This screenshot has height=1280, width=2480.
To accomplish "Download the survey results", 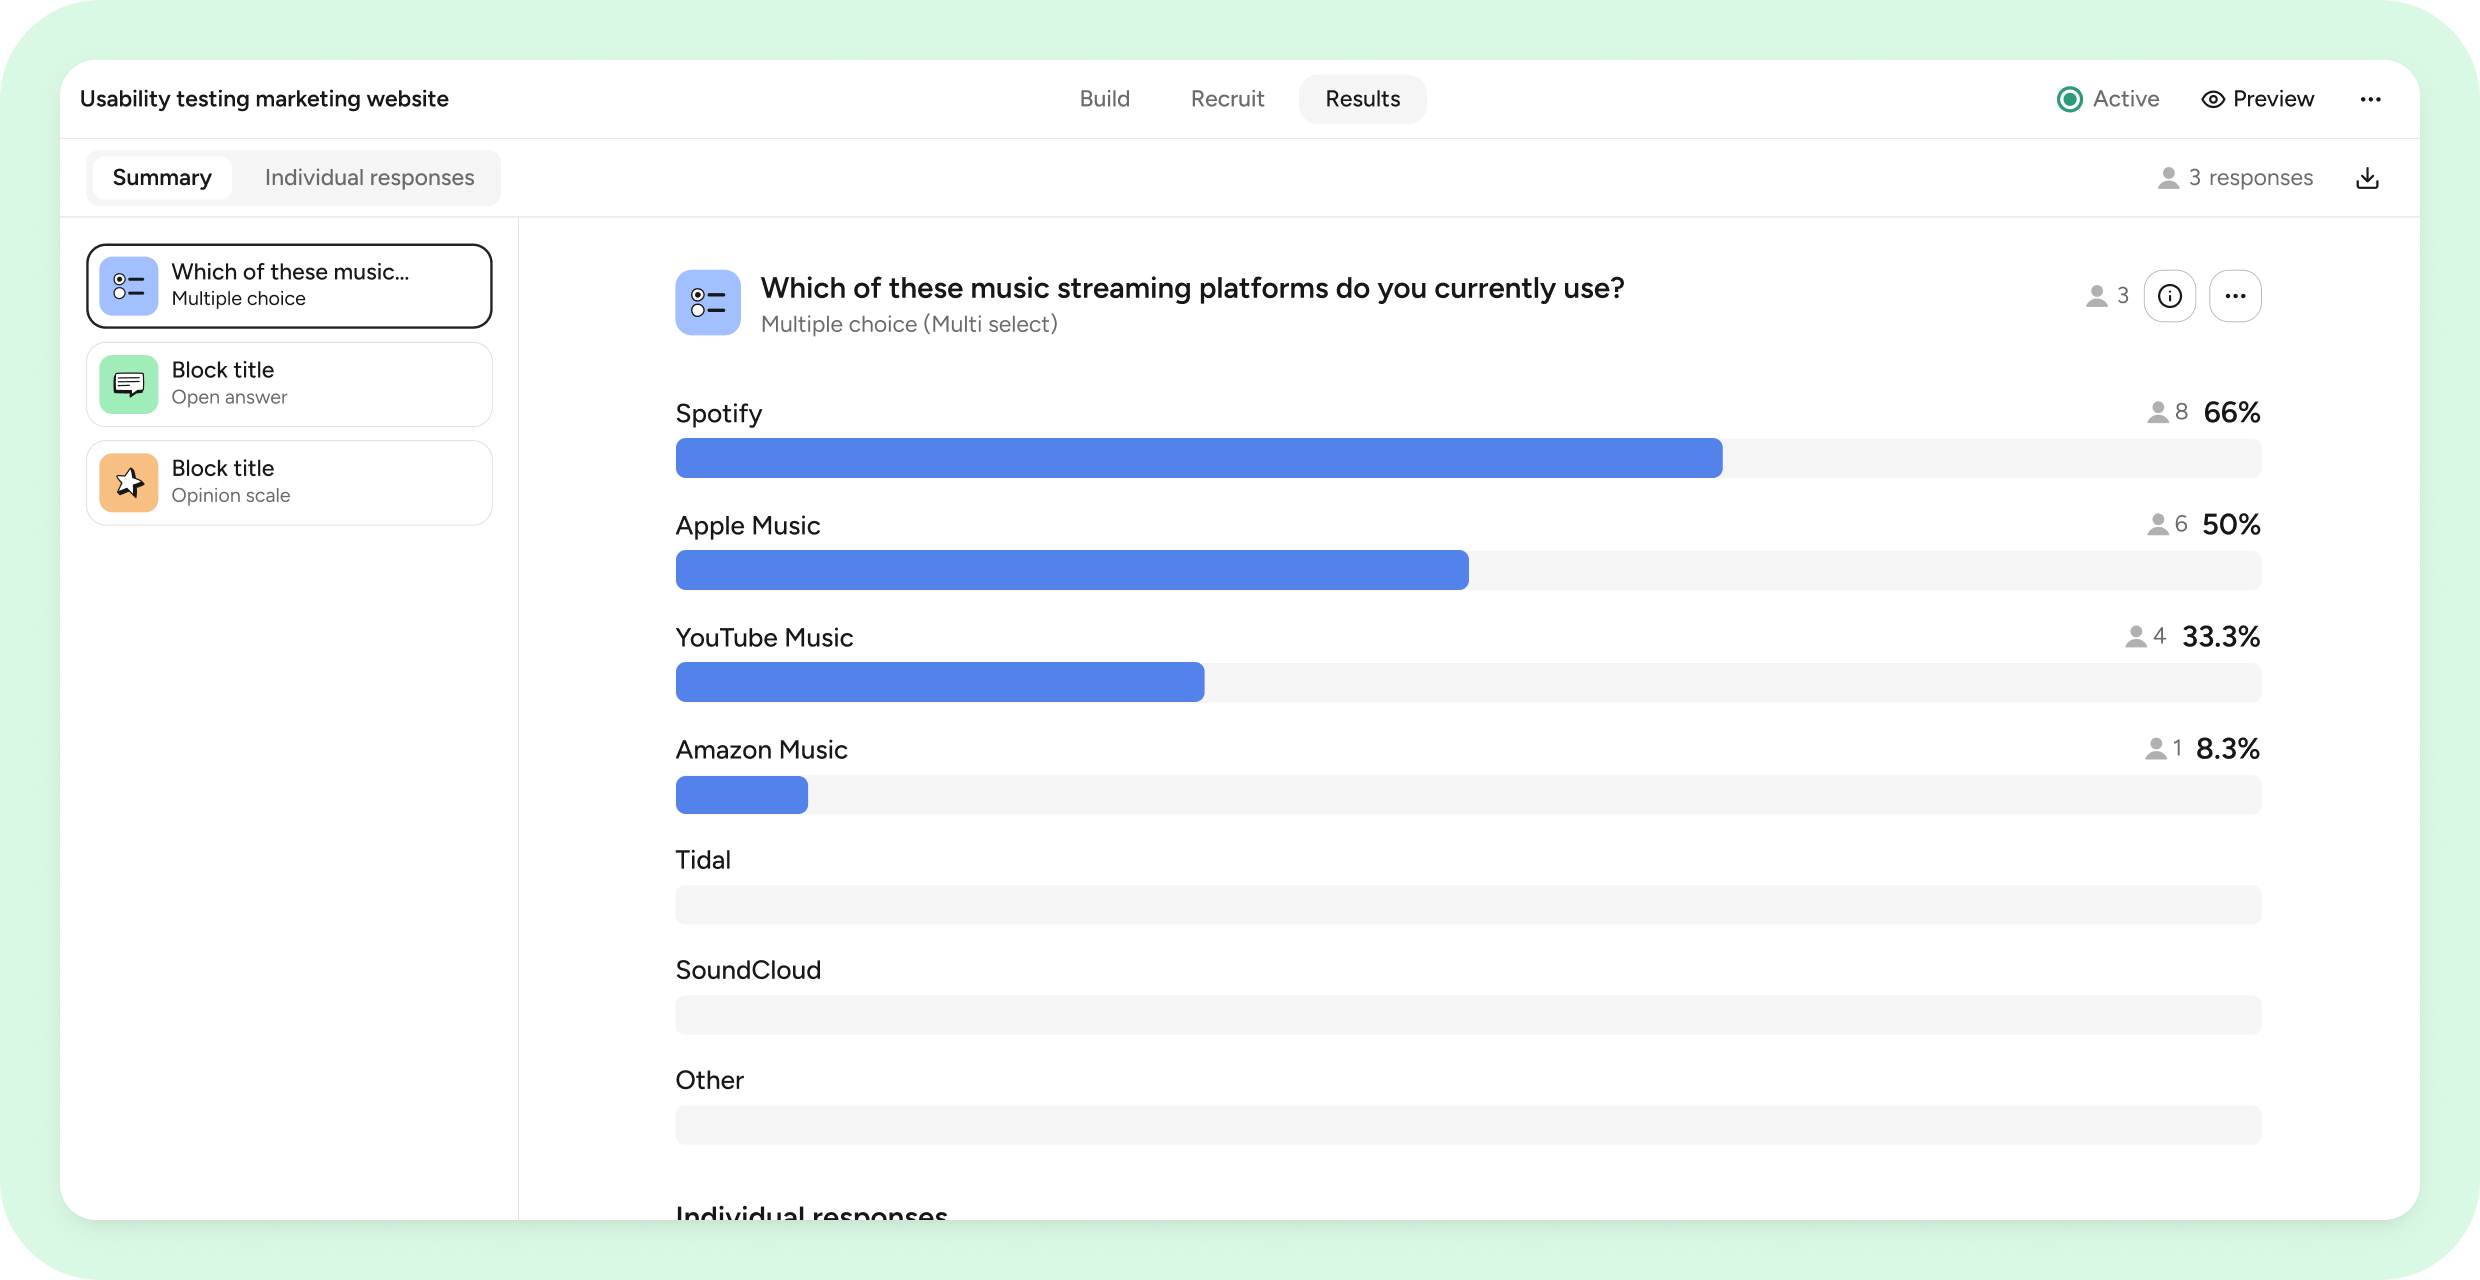I will click(2367, 177).
